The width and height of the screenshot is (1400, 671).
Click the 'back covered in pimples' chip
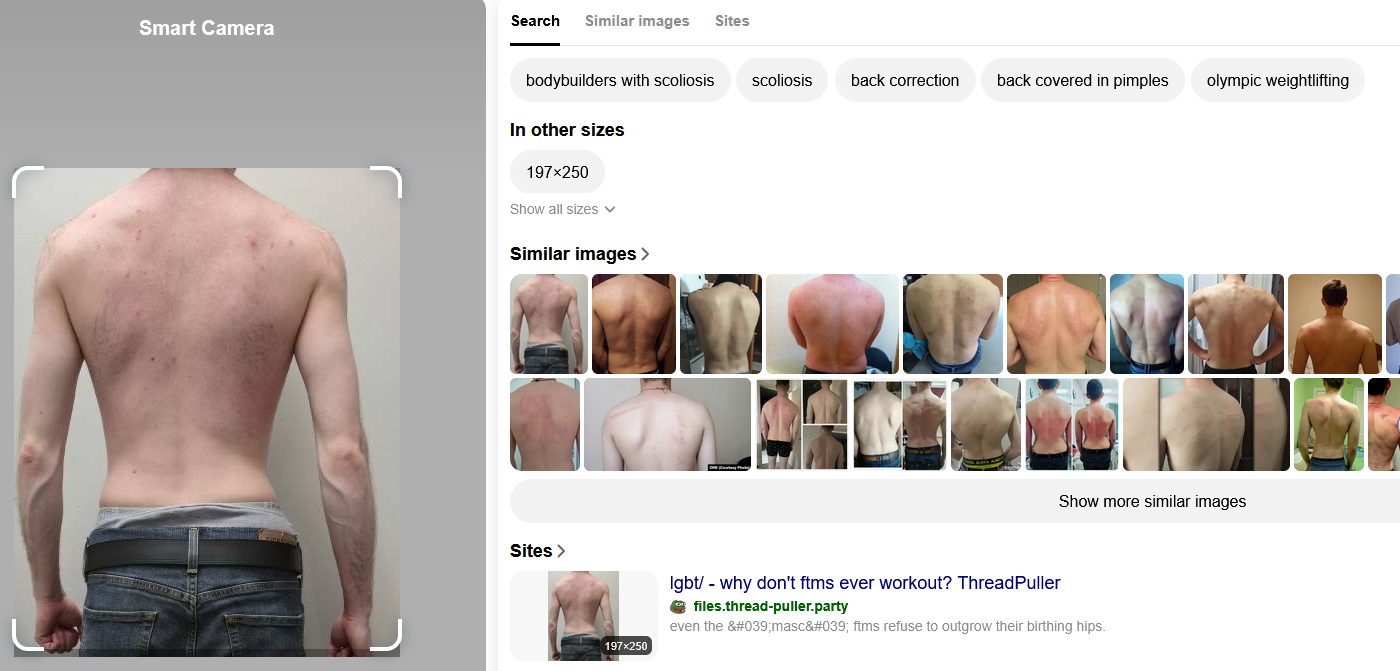(x=1082, y=80)
